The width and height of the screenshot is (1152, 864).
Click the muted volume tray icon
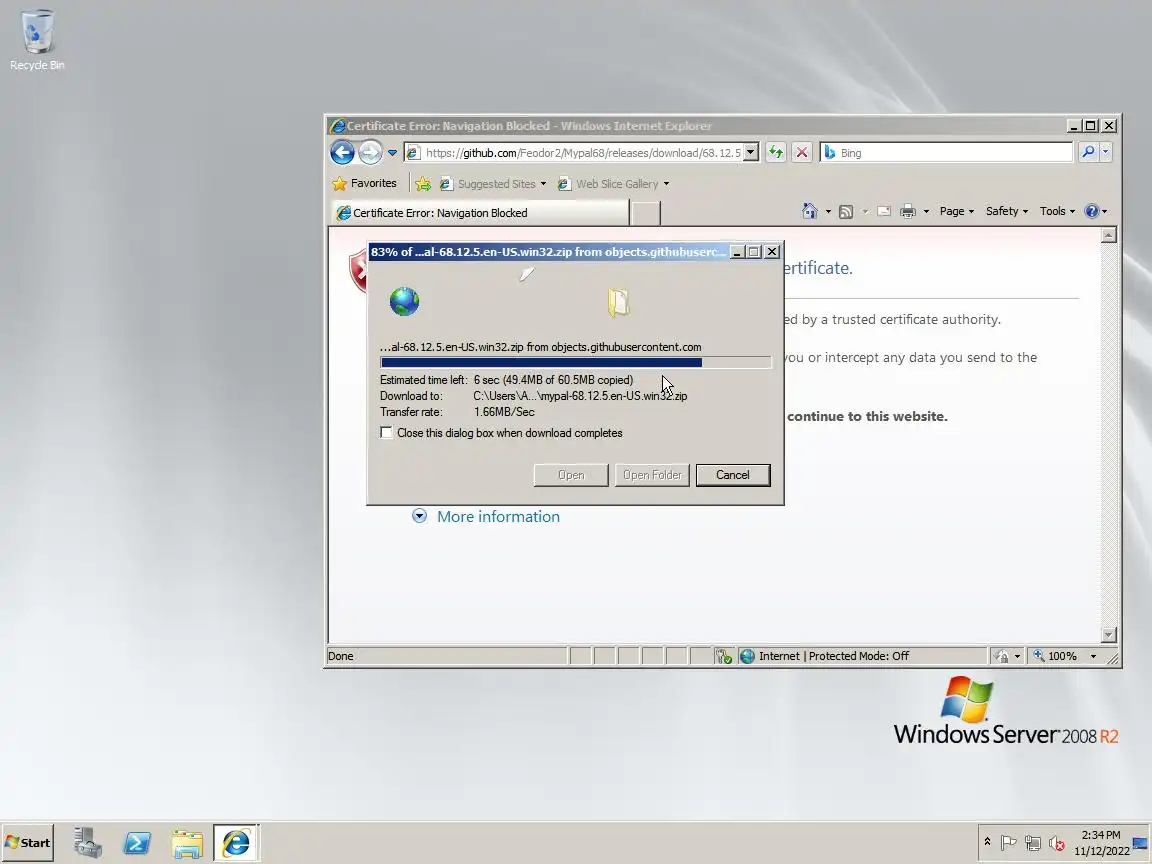click(x=1056, y=843)
